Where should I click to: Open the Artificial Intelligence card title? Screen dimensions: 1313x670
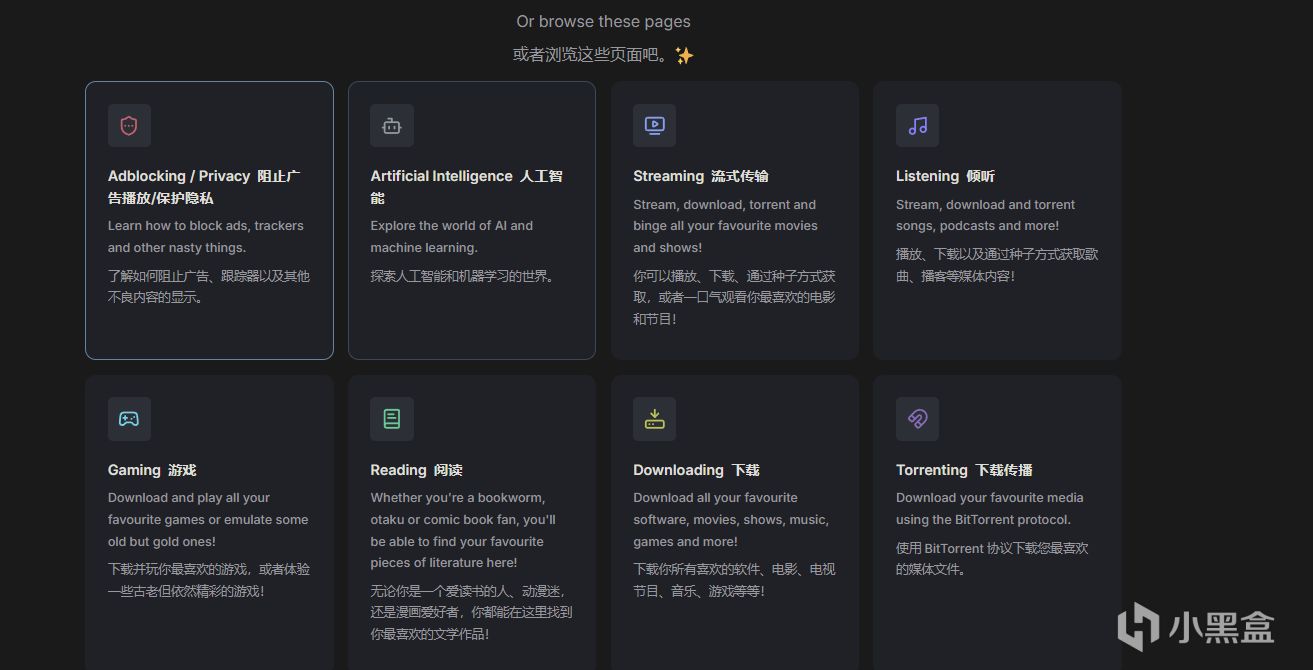click(x=467, y=187)
